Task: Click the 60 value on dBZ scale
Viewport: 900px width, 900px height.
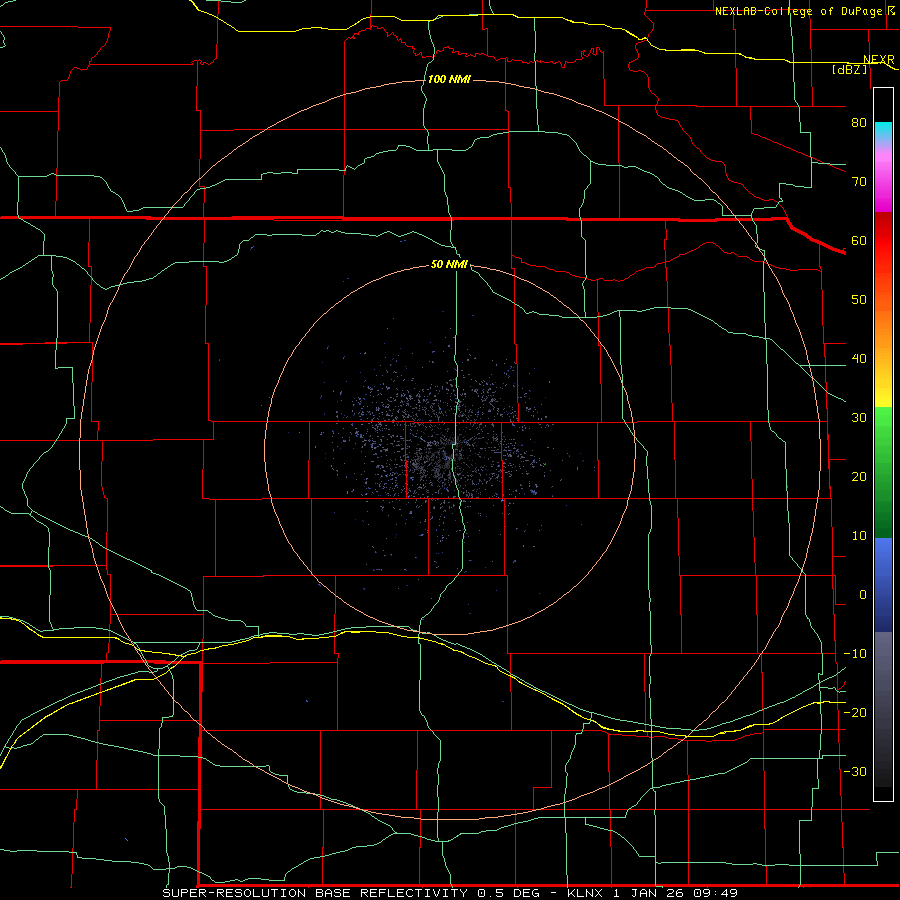Action: click(859, 240)
